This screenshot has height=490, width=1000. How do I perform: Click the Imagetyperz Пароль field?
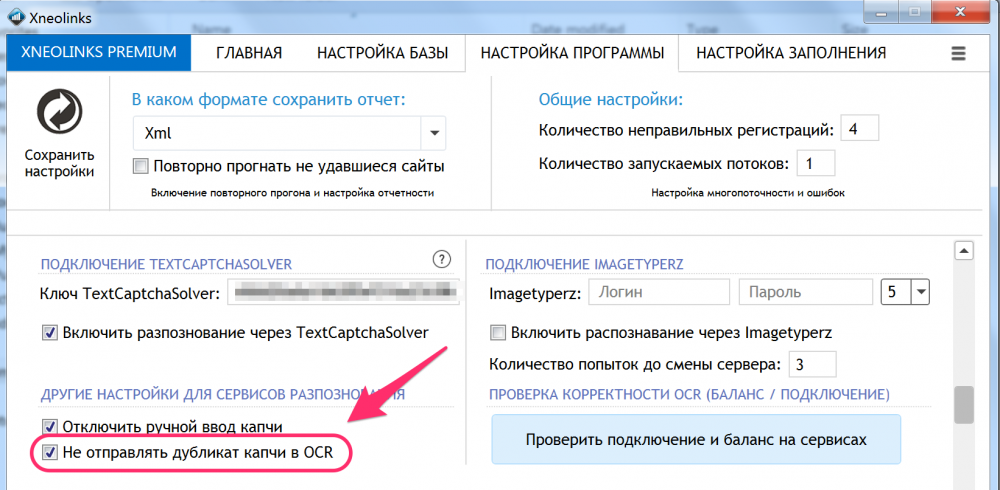[805, 293]
